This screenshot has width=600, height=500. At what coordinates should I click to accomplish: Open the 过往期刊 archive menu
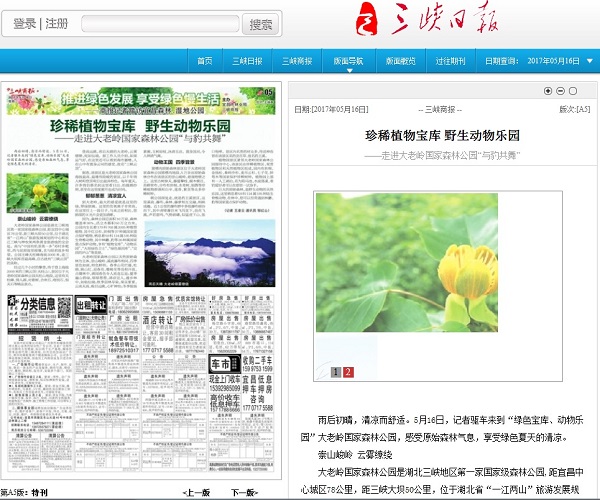point(451,61)
